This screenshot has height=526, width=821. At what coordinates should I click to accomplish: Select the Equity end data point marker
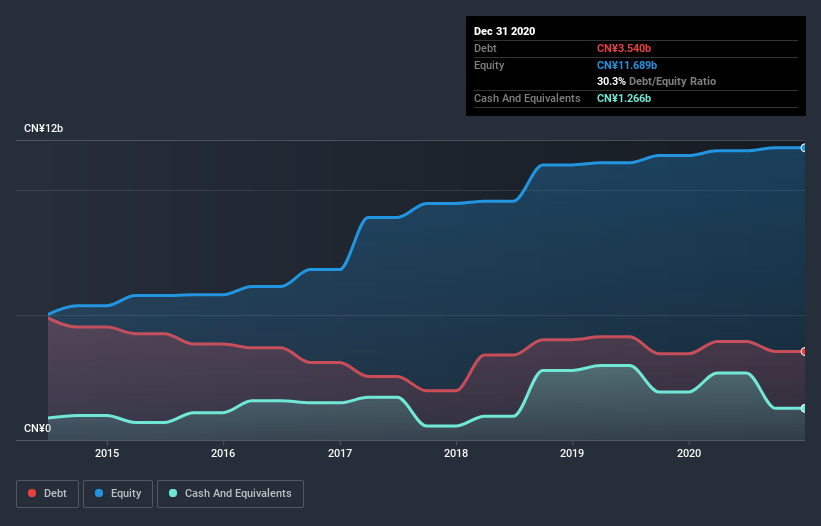click(x=804, y=148)
